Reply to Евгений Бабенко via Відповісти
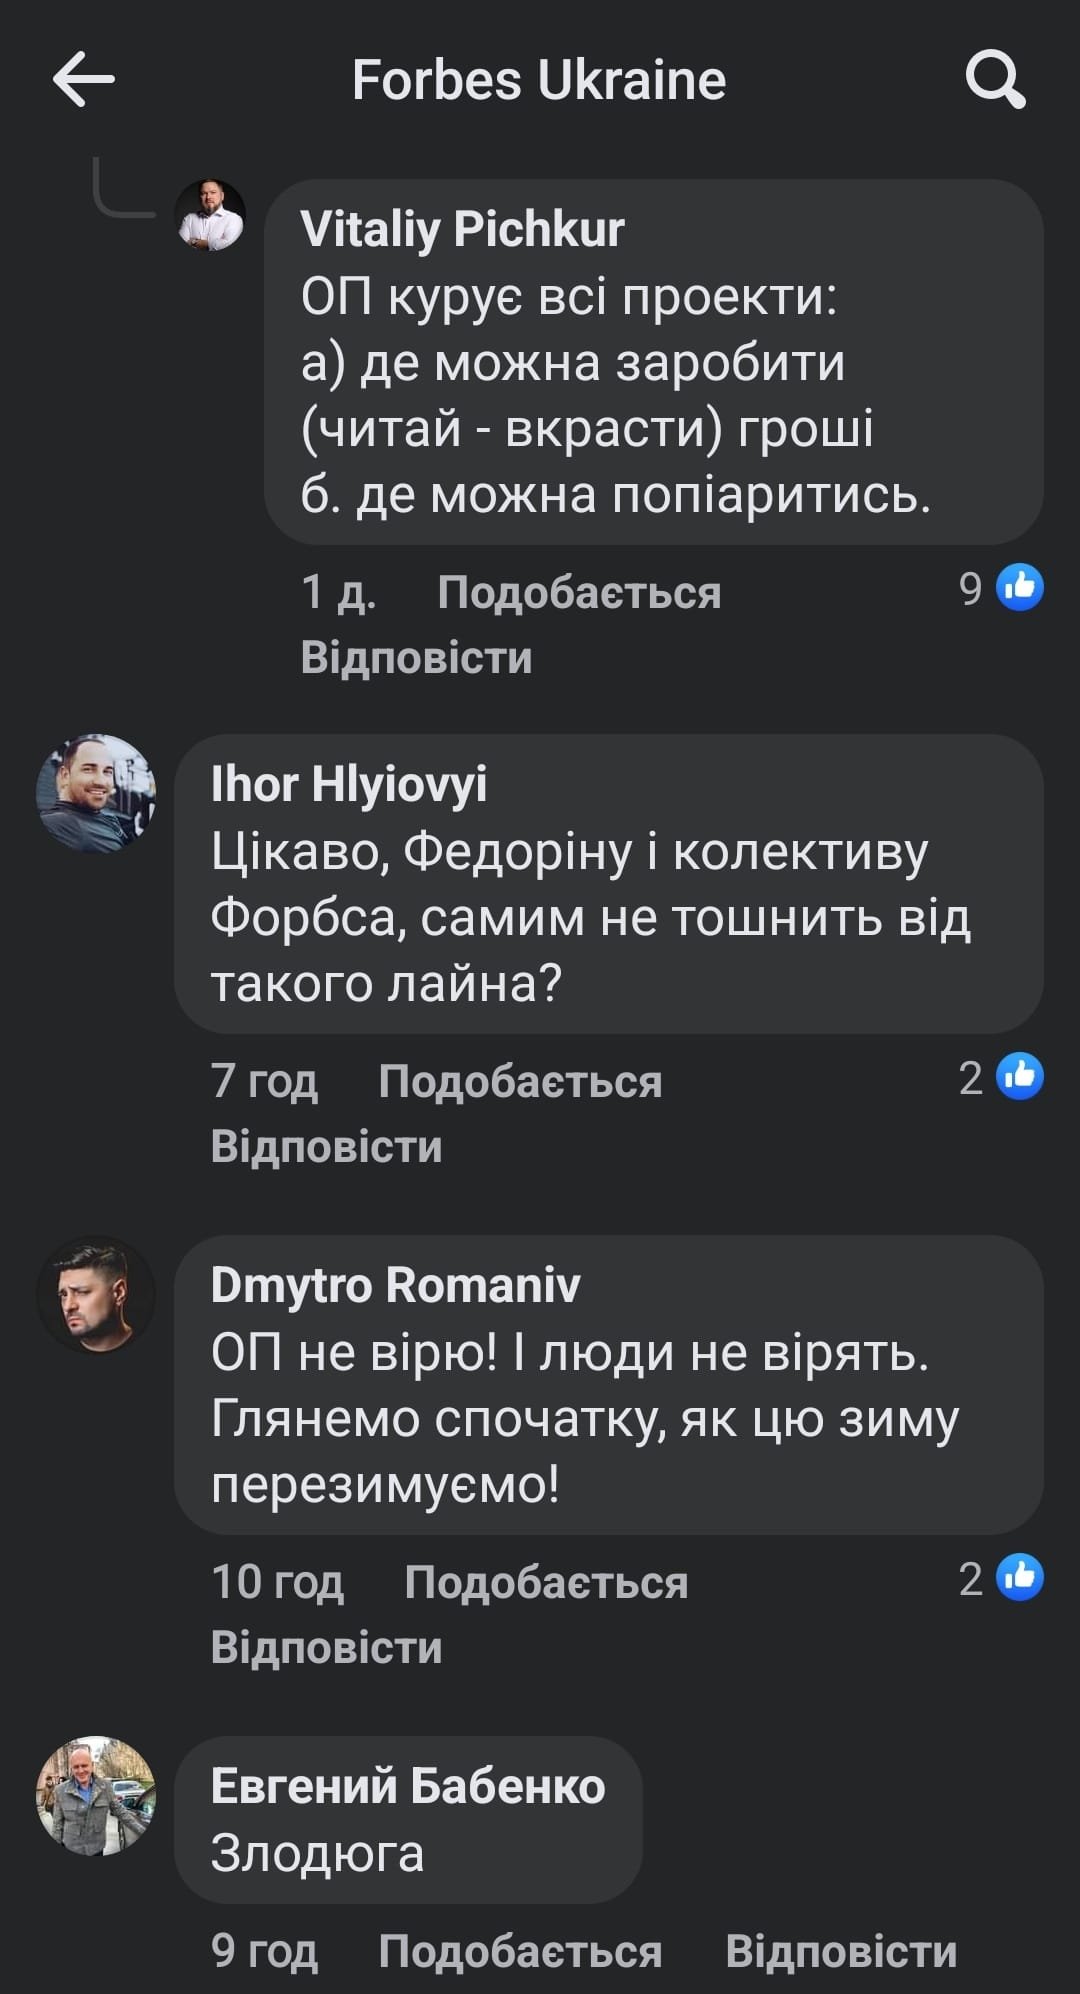The height and width of the screenshot is (1994, 1080). pos(841,1951)
